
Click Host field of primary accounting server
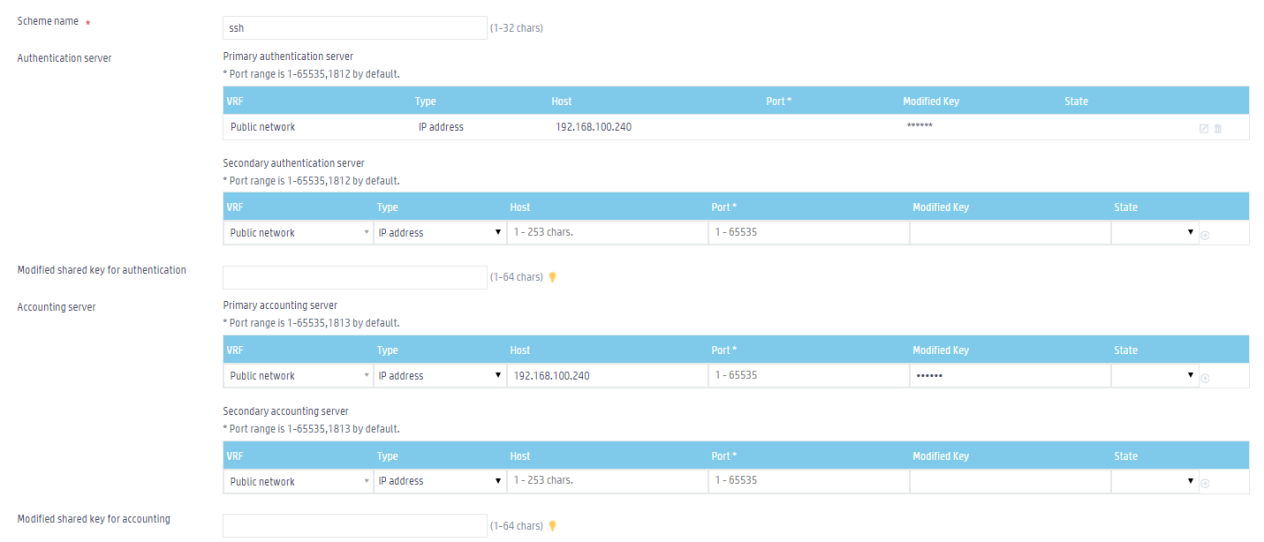click(x=607, y=375)
